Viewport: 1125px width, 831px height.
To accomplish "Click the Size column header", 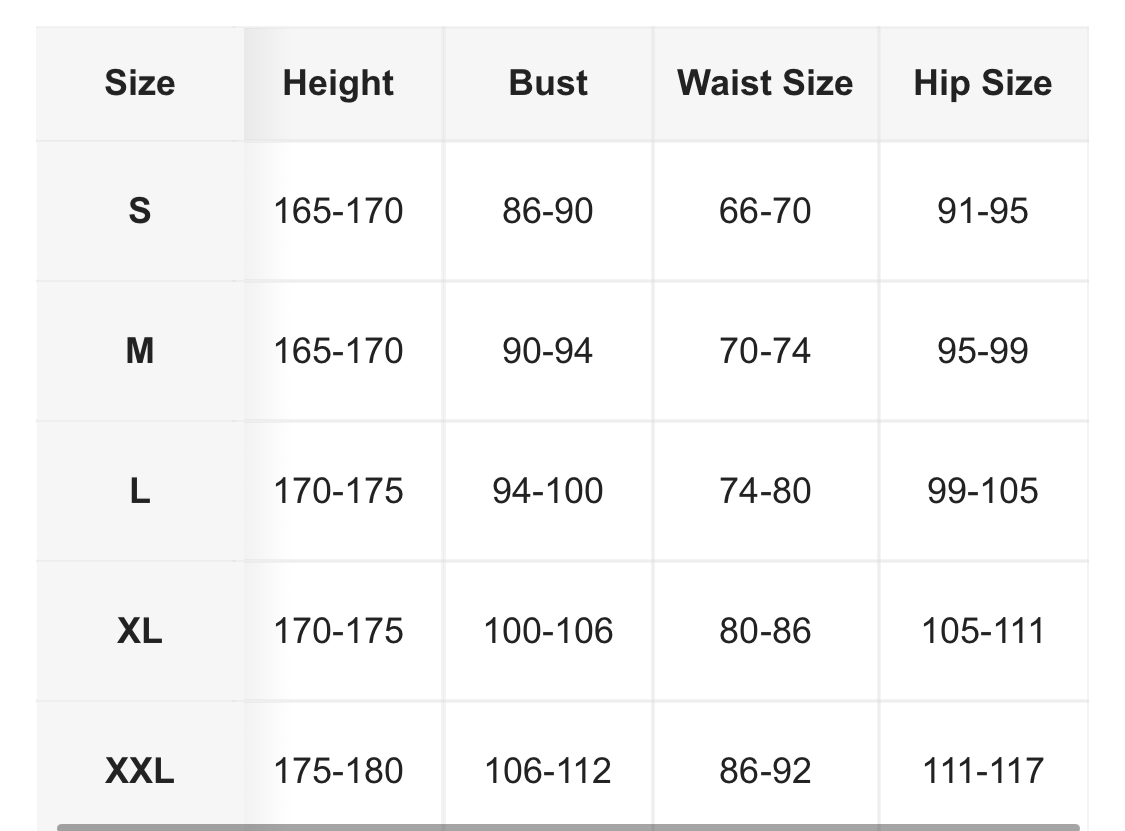I will coord(140,83).
